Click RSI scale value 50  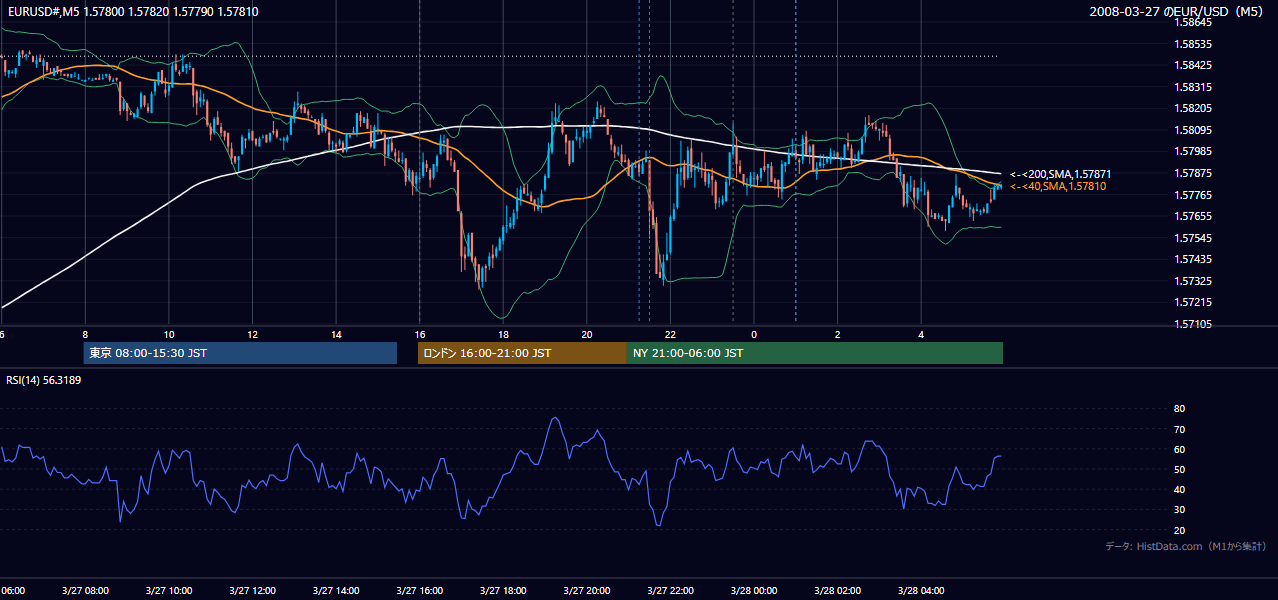point(1180,469)
